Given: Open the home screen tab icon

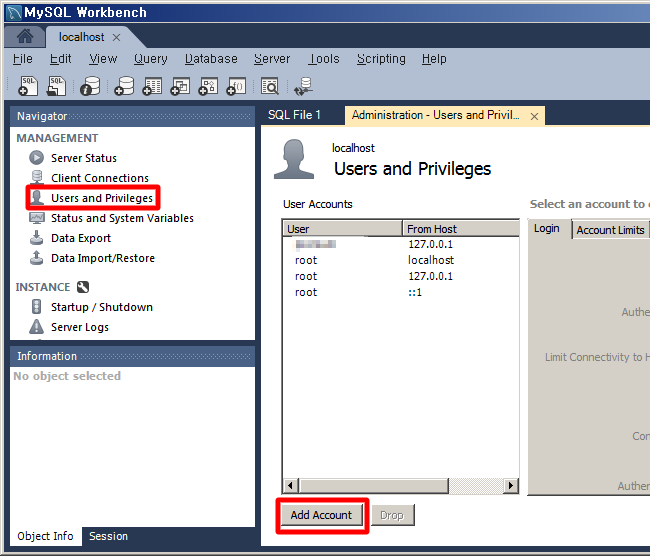Looking at the screenshot, I should click(x=25, y=36).
